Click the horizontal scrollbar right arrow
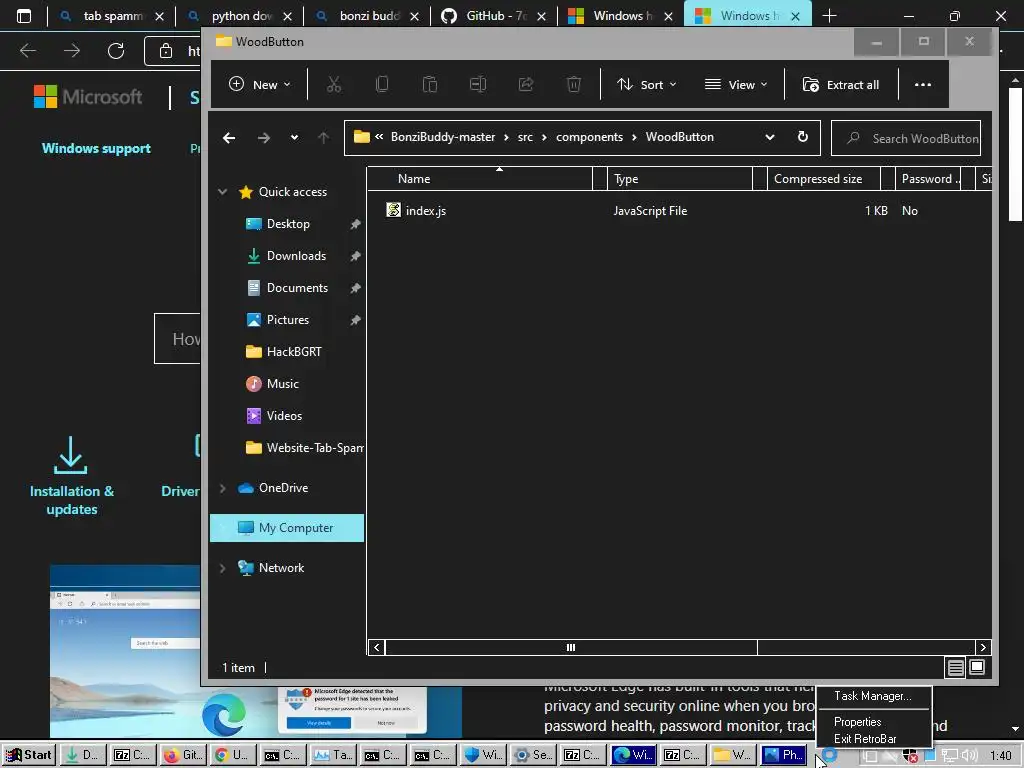1024x768 pixels. tap(983, 647)
